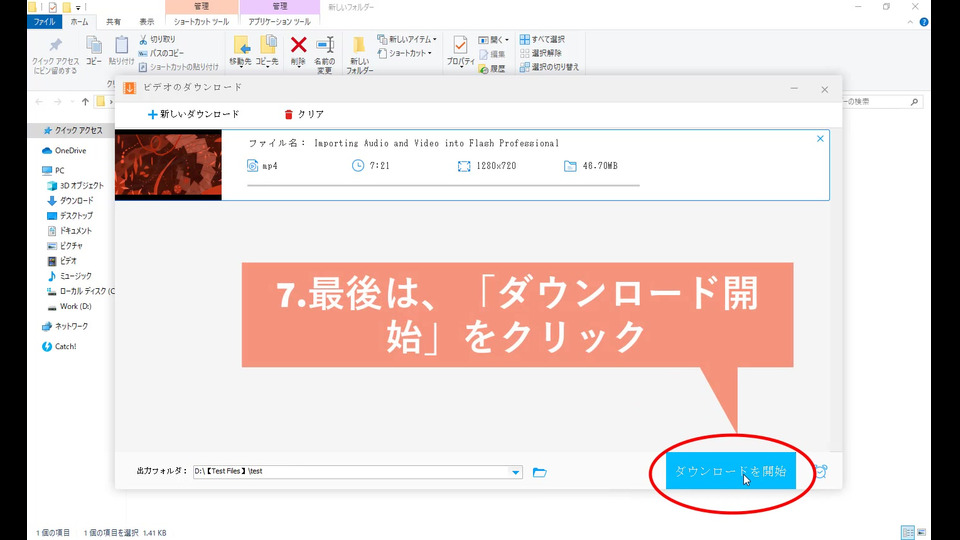Open Quick Access Toolbar customize arrow

[x=78, y=7]
